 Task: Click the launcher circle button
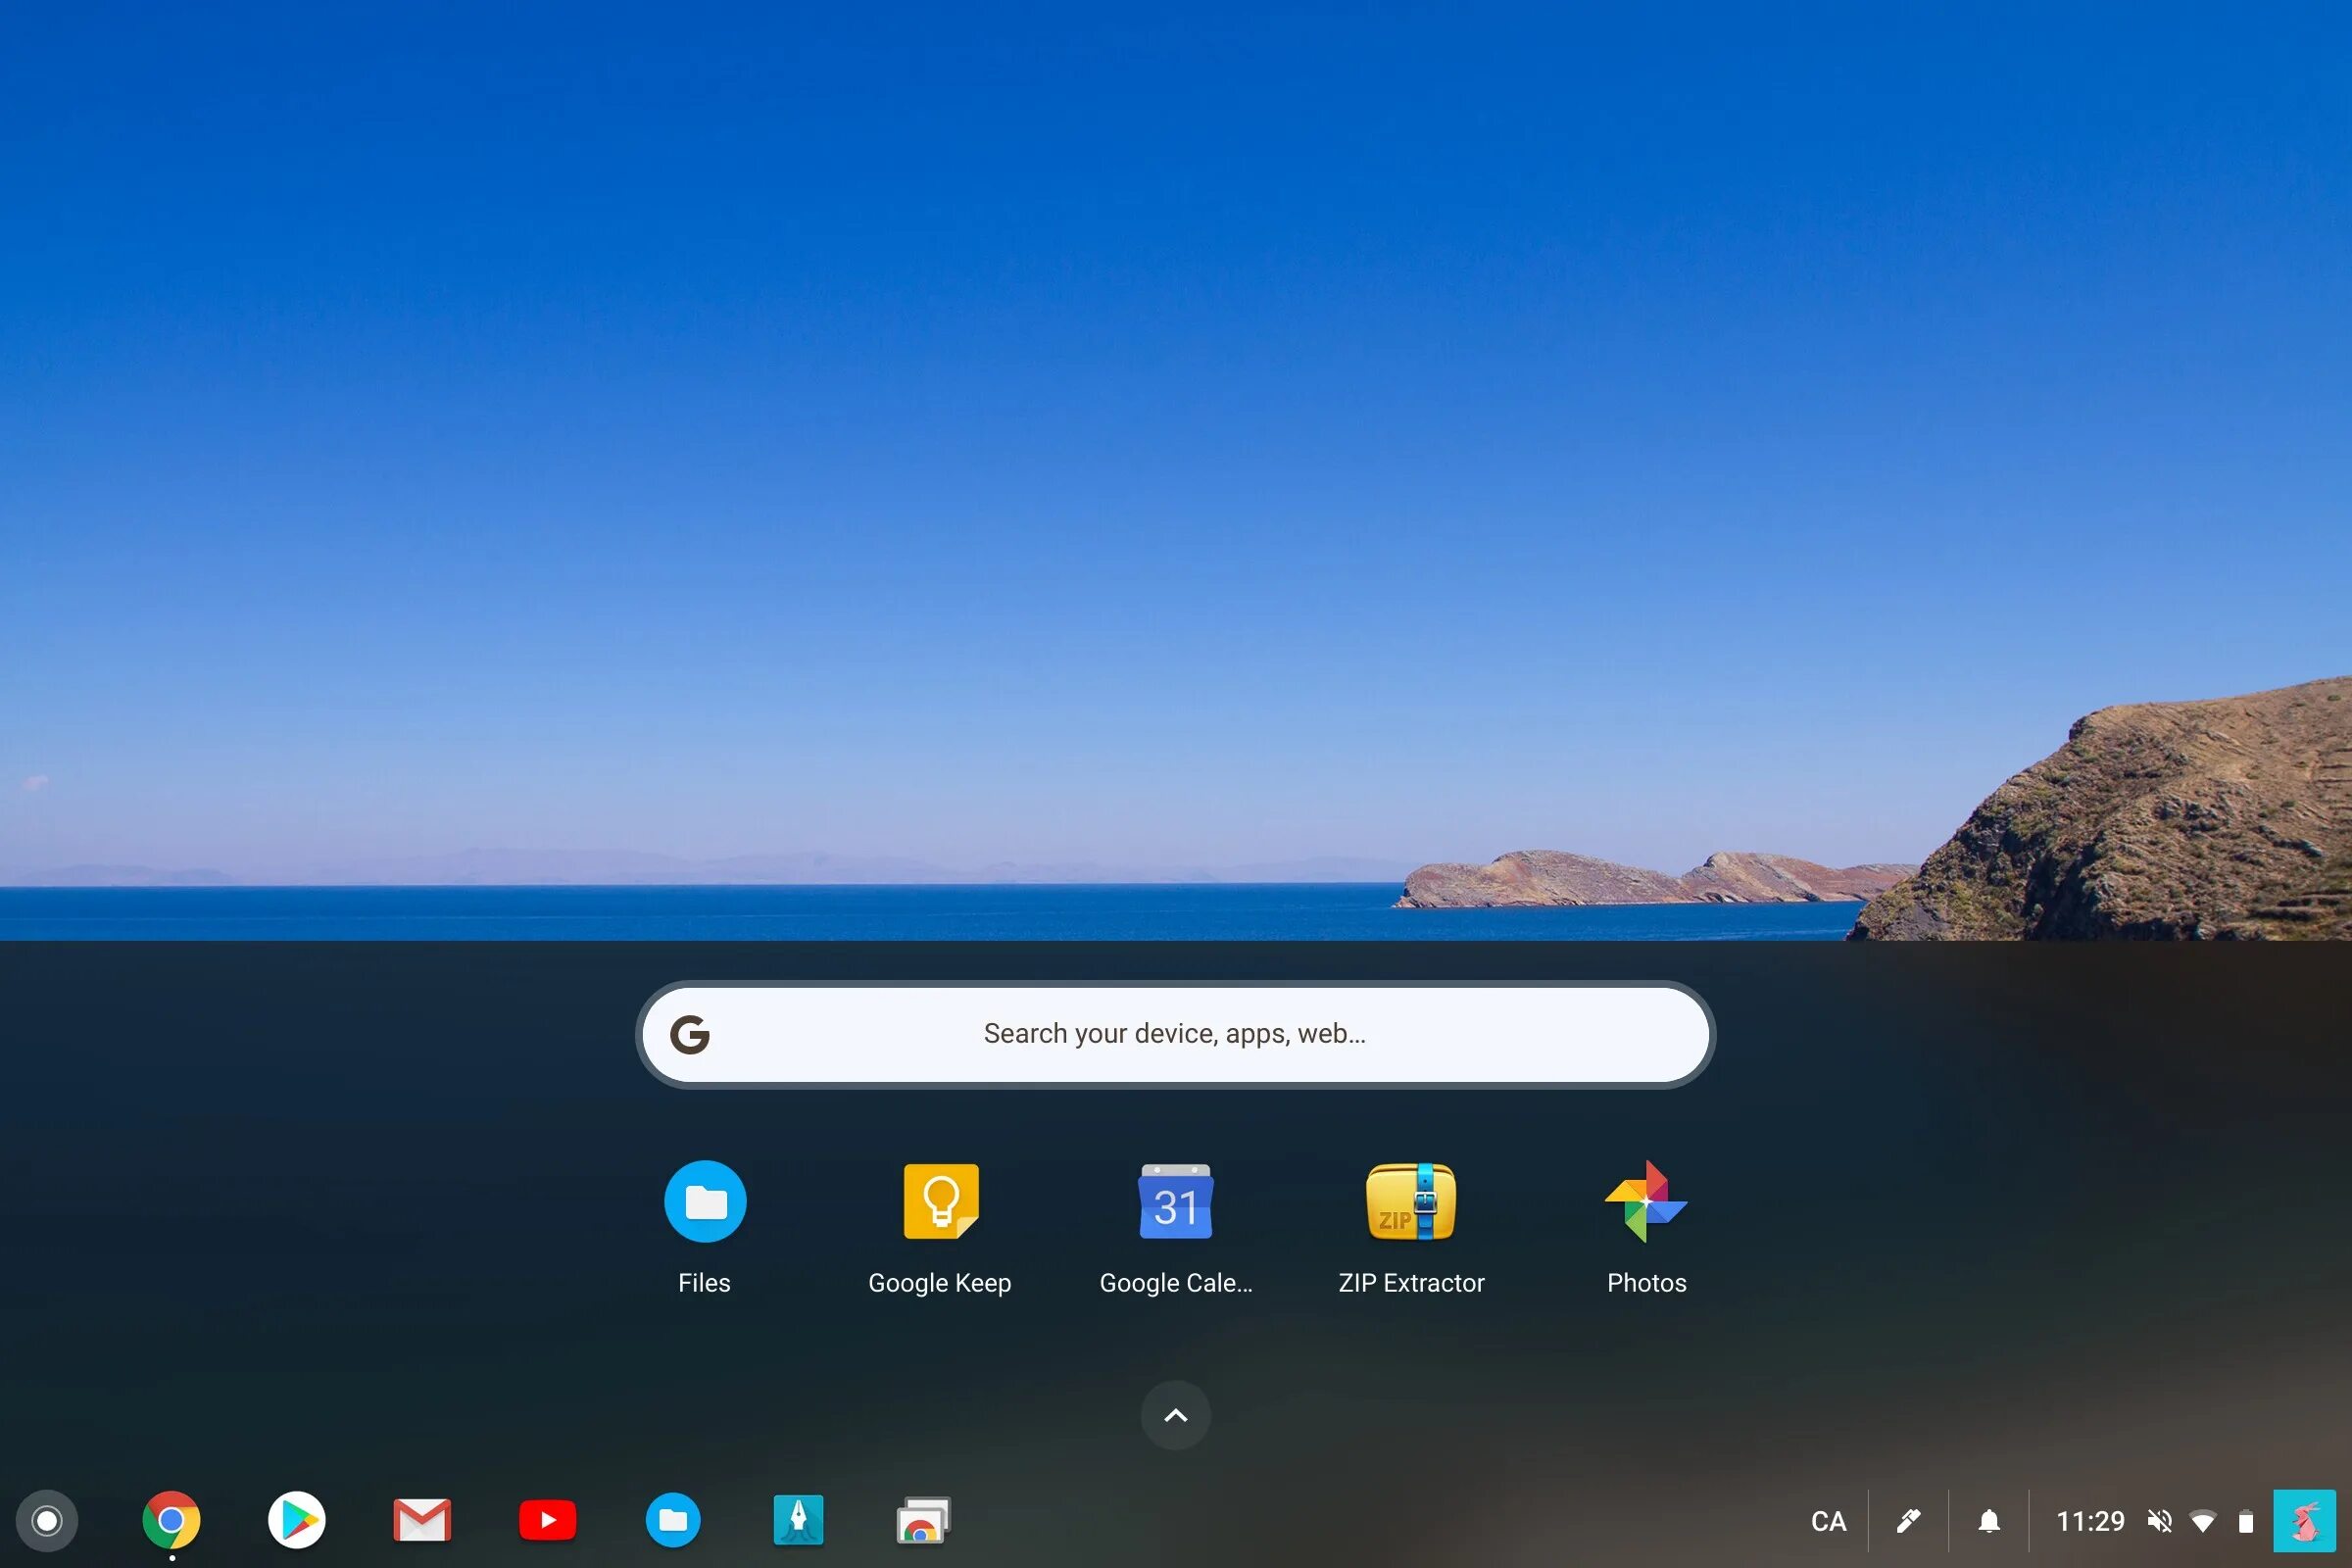[x=47, y=1521]
